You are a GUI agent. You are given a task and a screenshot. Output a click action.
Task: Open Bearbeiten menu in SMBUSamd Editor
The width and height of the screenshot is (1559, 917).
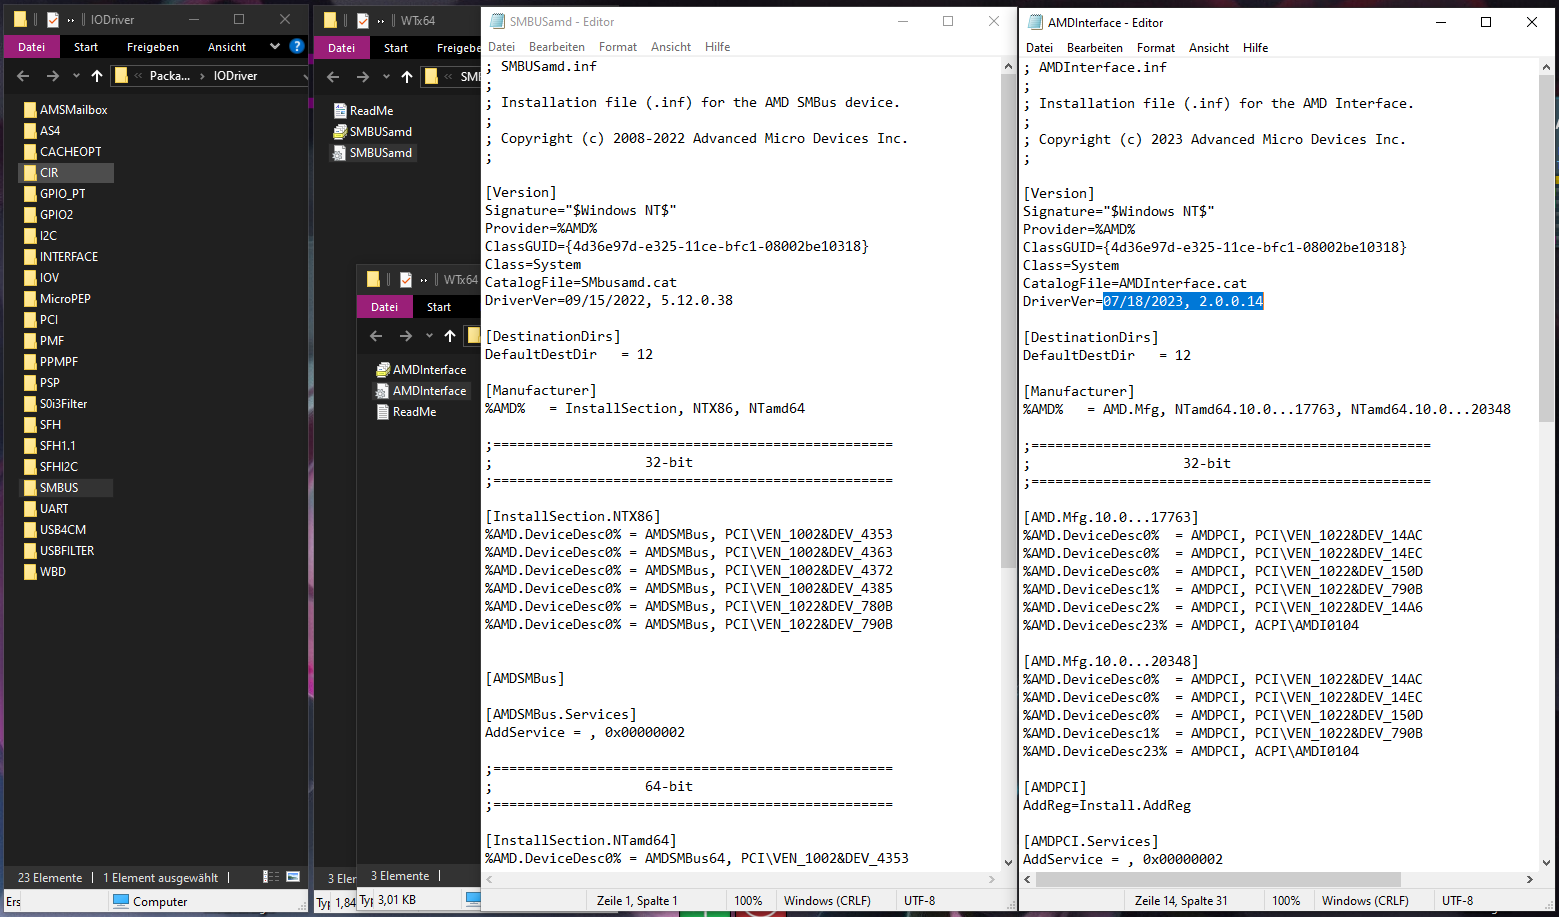pos(557,47)
